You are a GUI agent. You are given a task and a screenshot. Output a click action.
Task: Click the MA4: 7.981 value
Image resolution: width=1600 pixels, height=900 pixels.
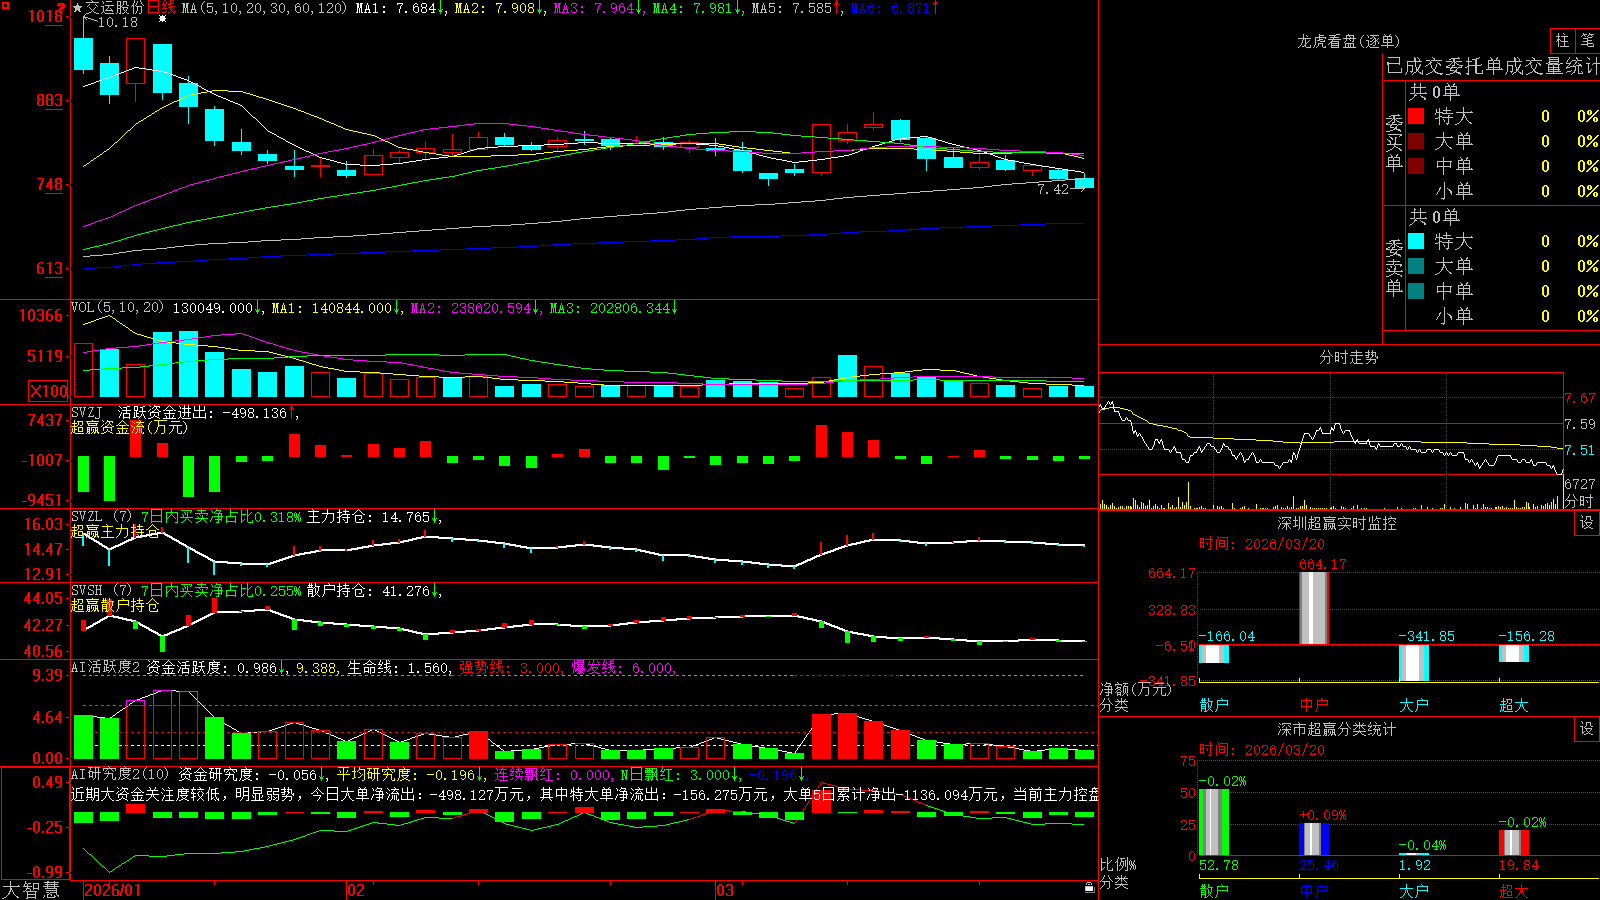(x=697, y=8)
